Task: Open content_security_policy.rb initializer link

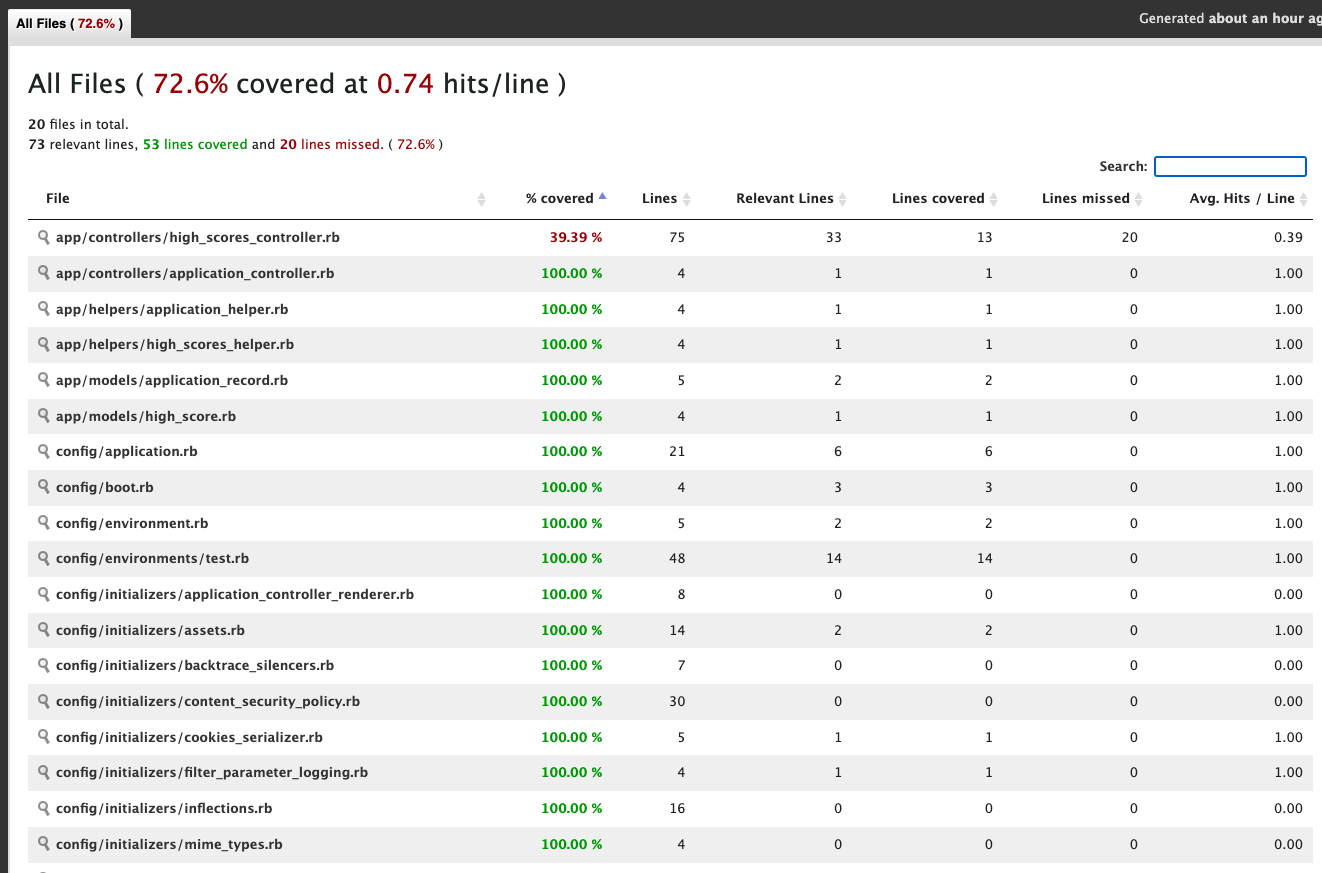Action: coord(208,701)
